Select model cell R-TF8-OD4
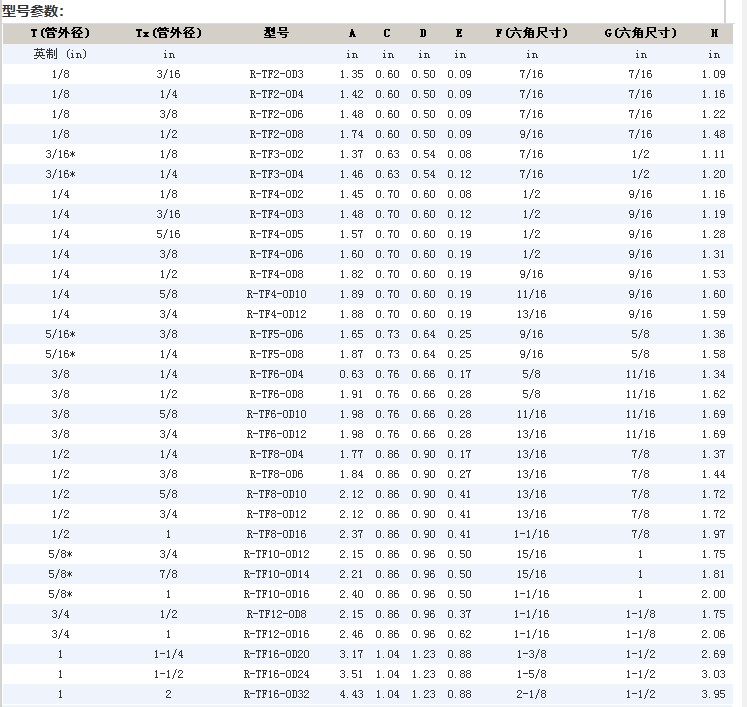Image resolution: width=747 pixels, height=707 pixels. 276,454
